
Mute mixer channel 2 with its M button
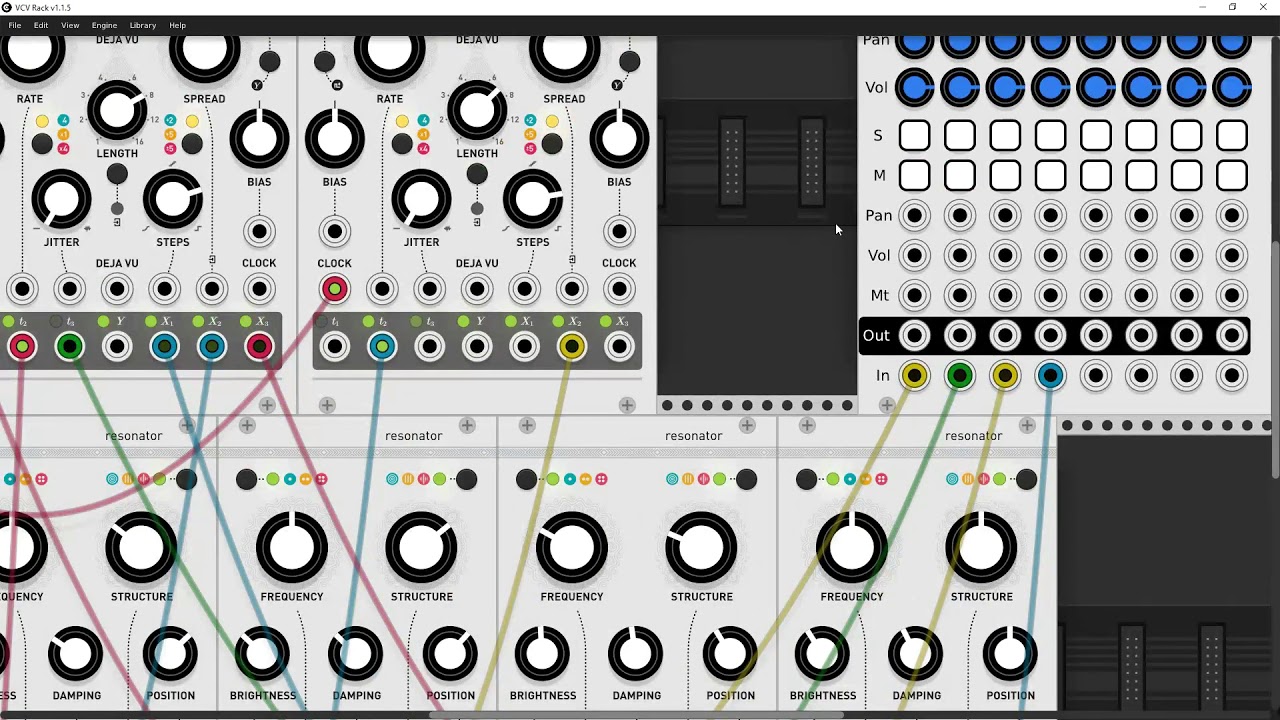(960, 175)
